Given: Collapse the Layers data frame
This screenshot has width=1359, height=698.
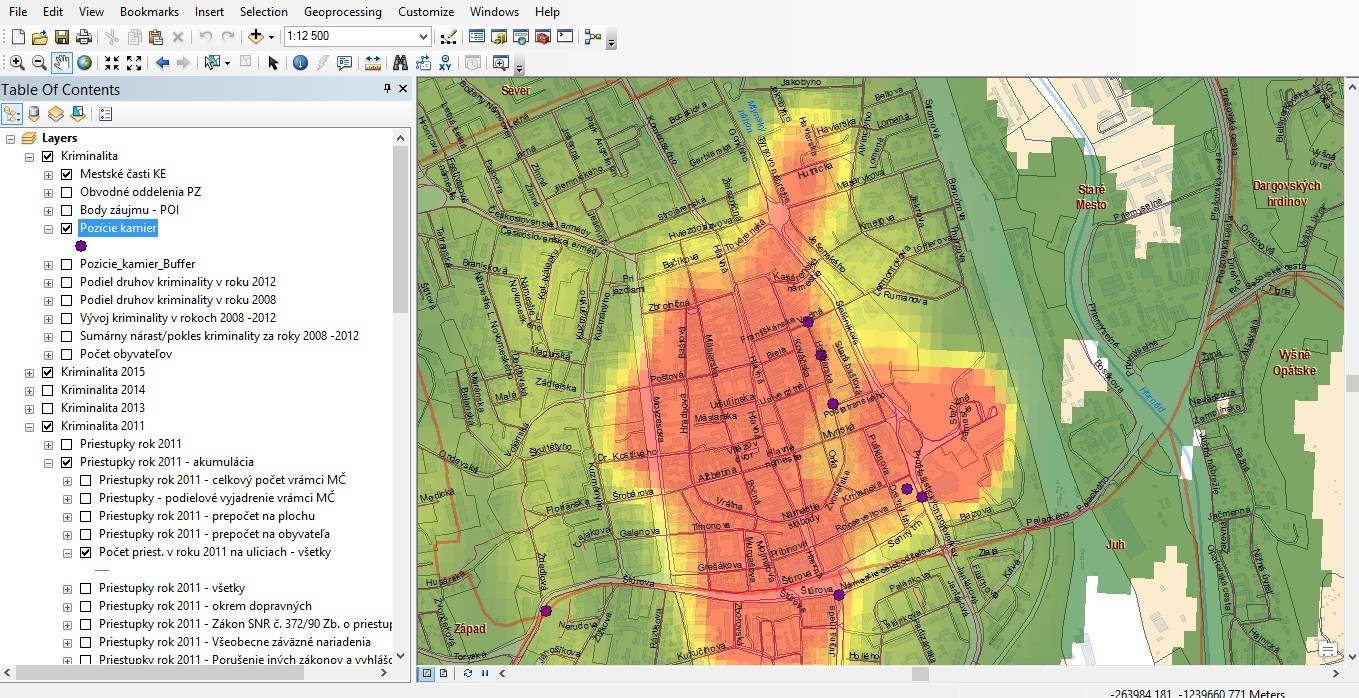Looking at the screenshot, I should [x=10, y=138].
